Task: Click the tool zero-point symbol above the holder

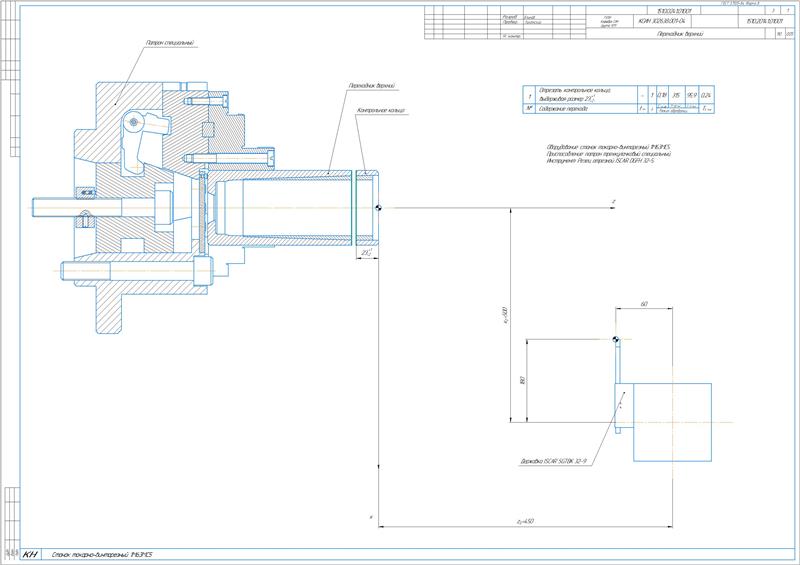Action: pos(616,339)
